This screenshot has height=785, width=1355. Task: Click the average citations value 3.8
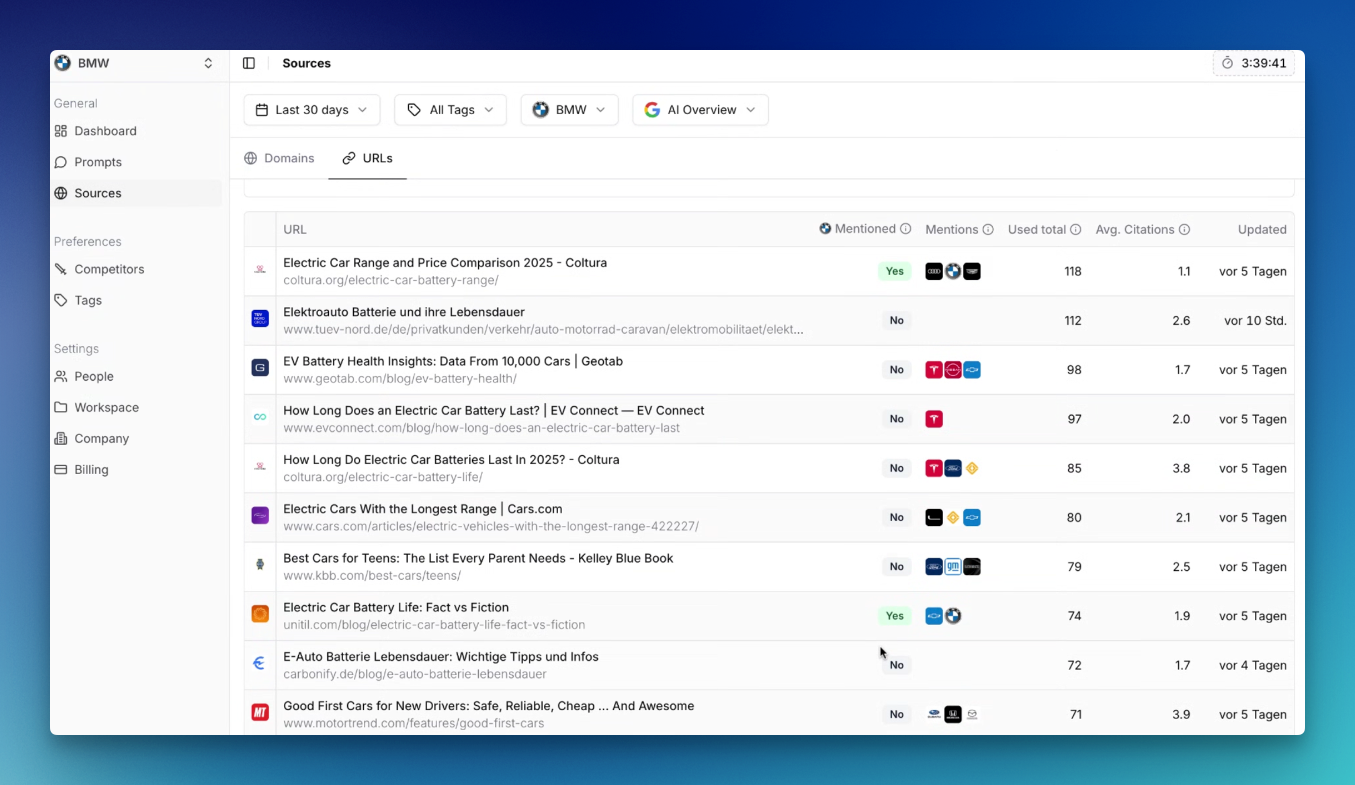point(1181,468)
